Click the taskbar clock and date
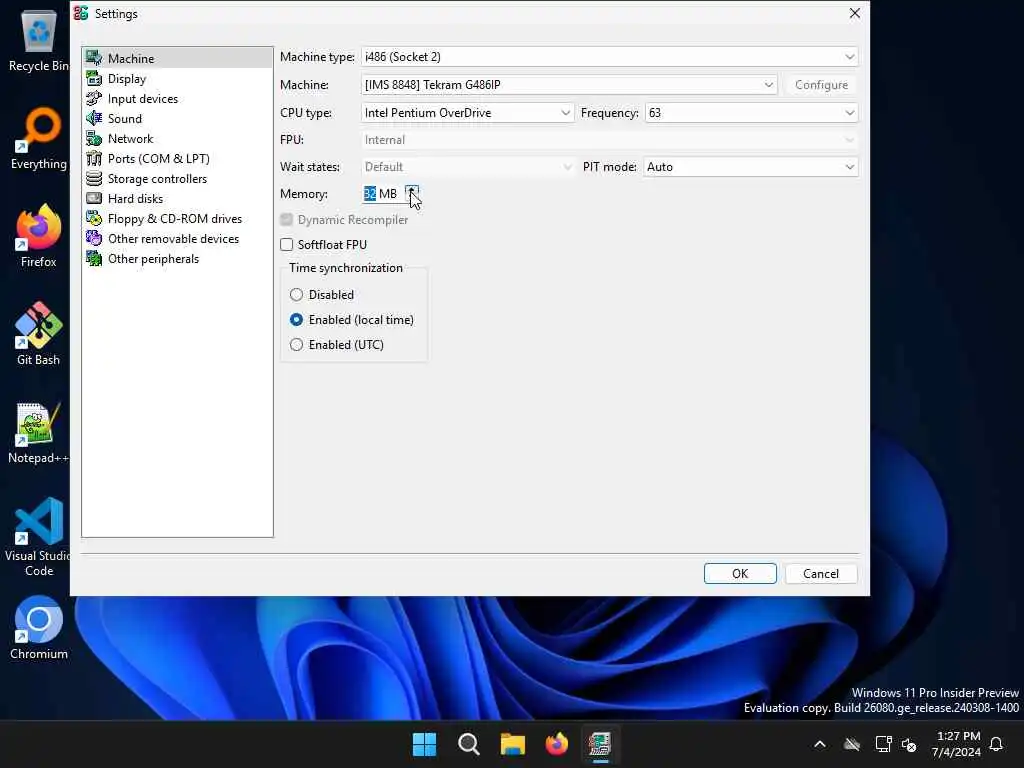The image size is (1024, 768). pyautogui.click(x=957, y=744)
